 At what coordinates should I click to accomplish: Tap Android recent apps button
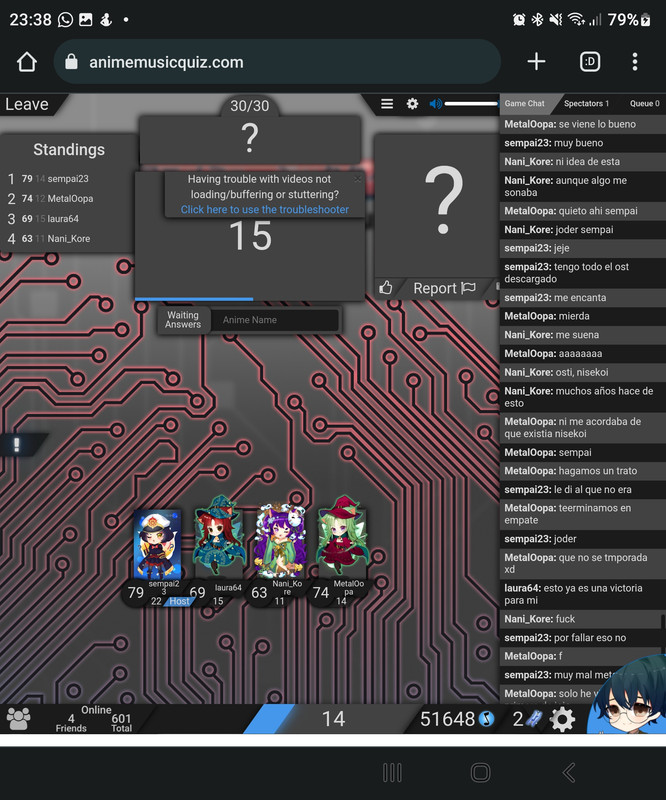(x=392, y=772)
